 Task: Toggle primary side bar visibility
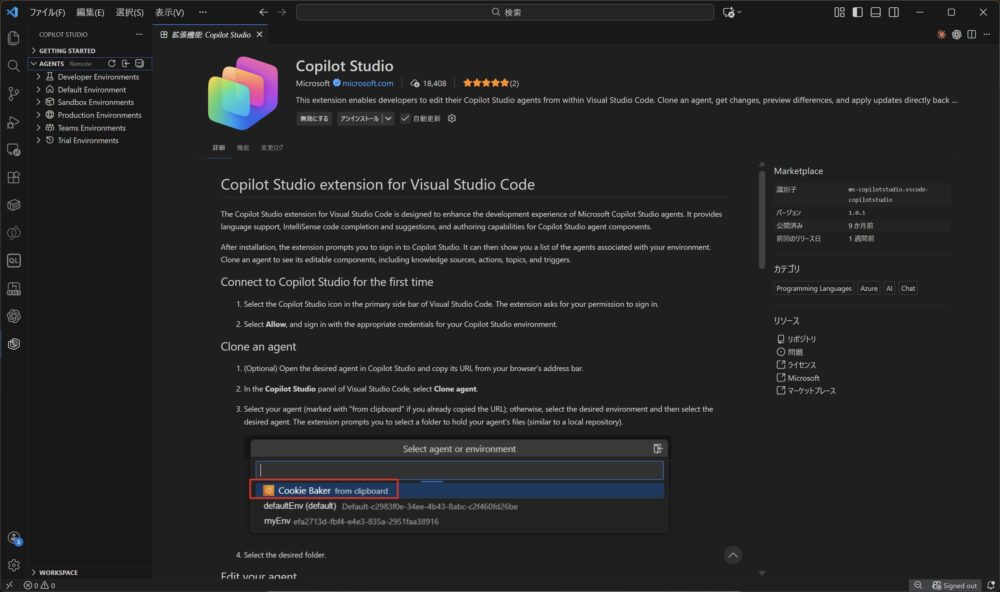[x=857, y=12]
